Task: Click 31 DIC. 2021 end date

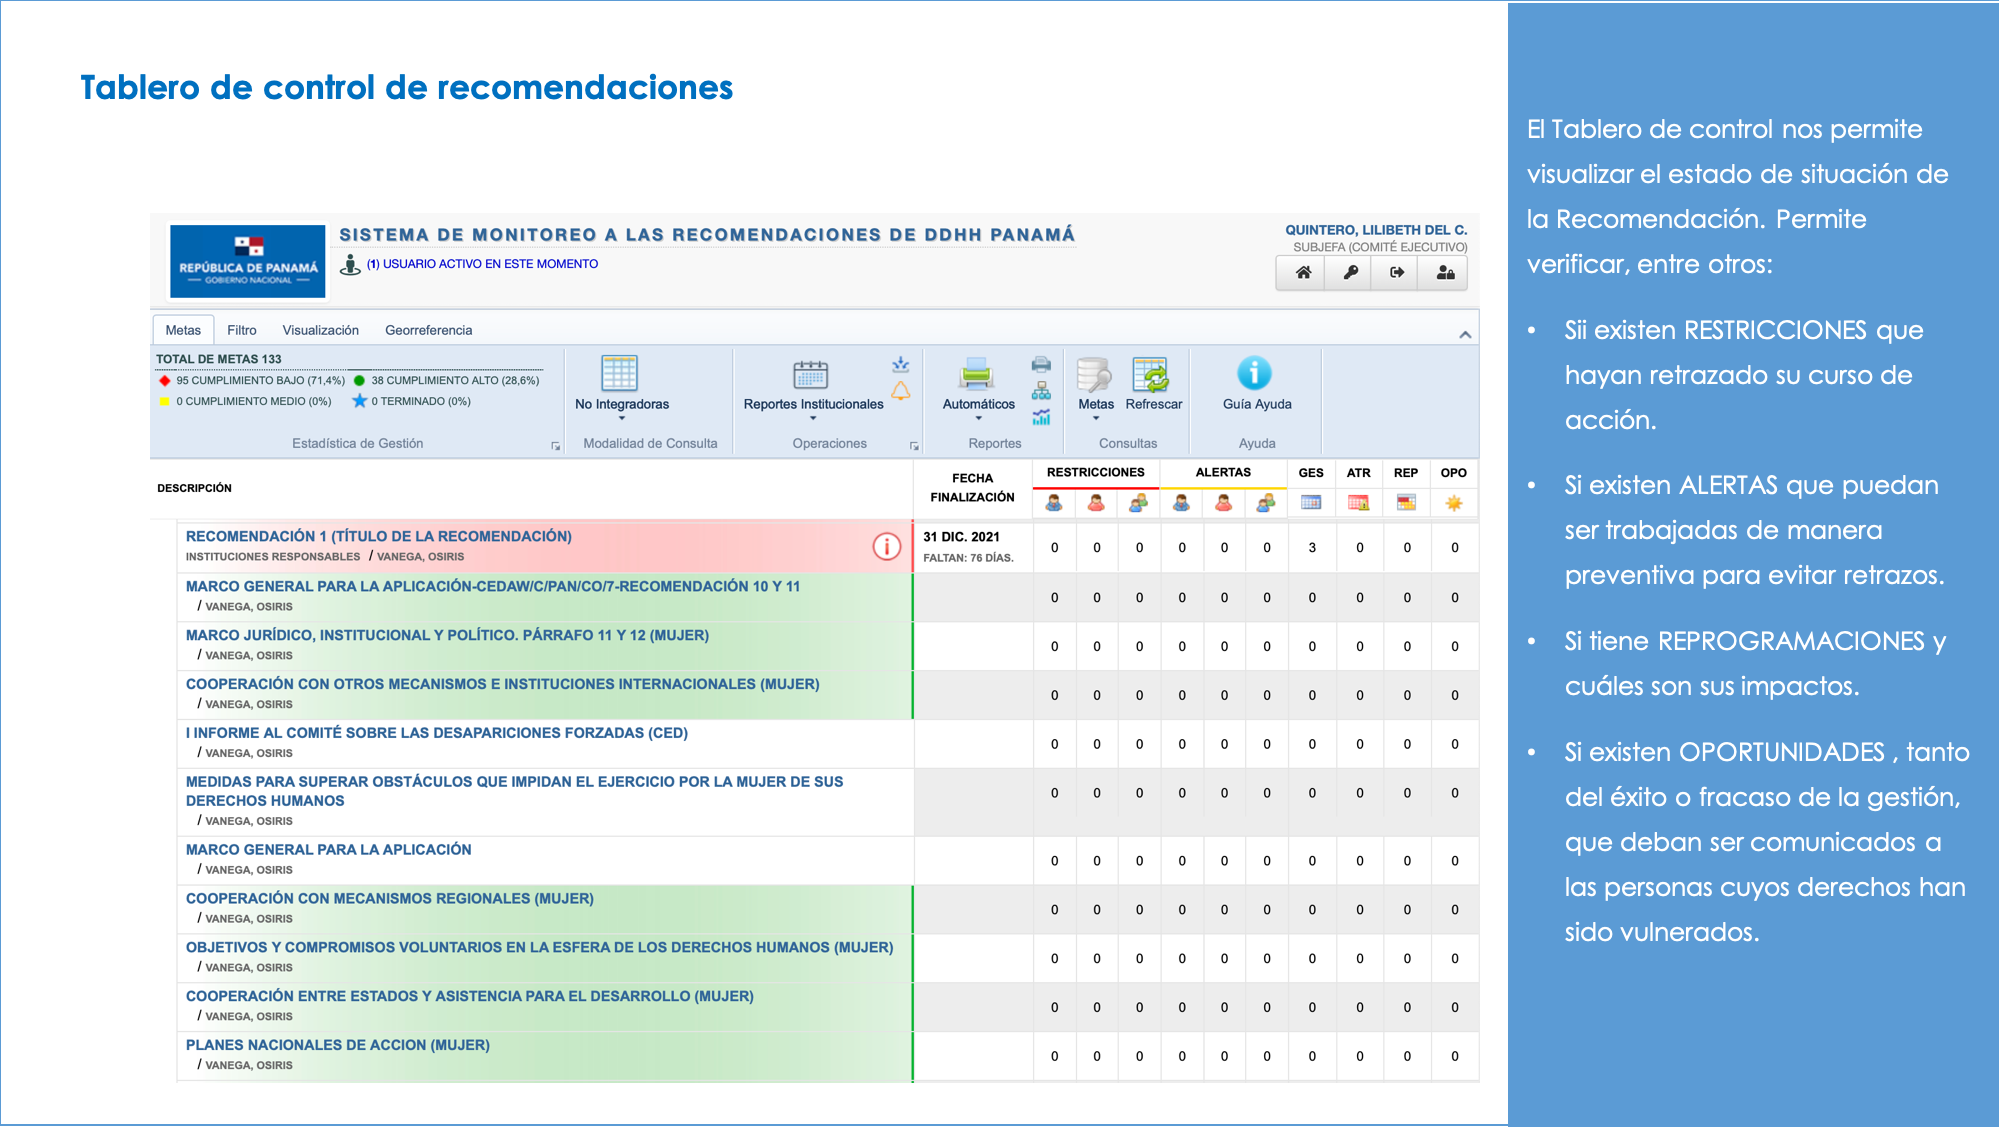Action: pyautogui.click(x=961, y=537)
